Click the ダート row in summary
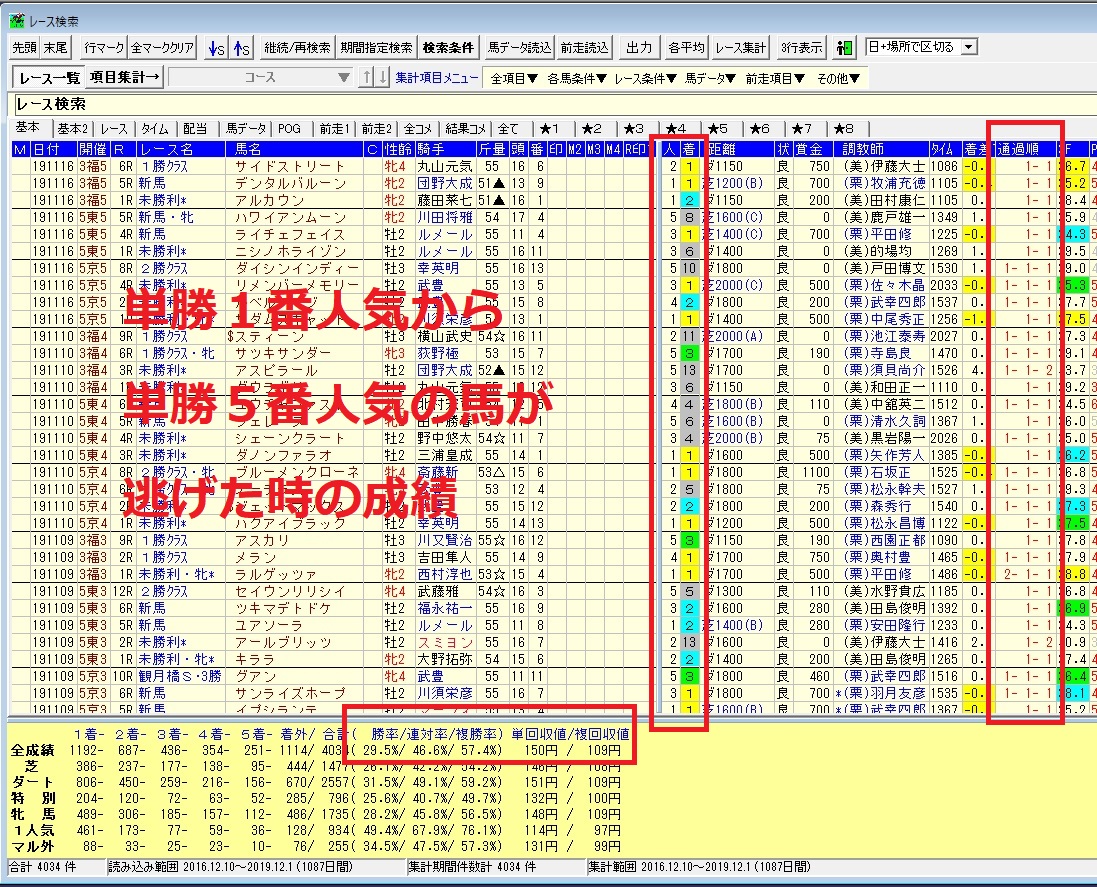This screenshot has height=887, width=1097. (x=316, y=782)
